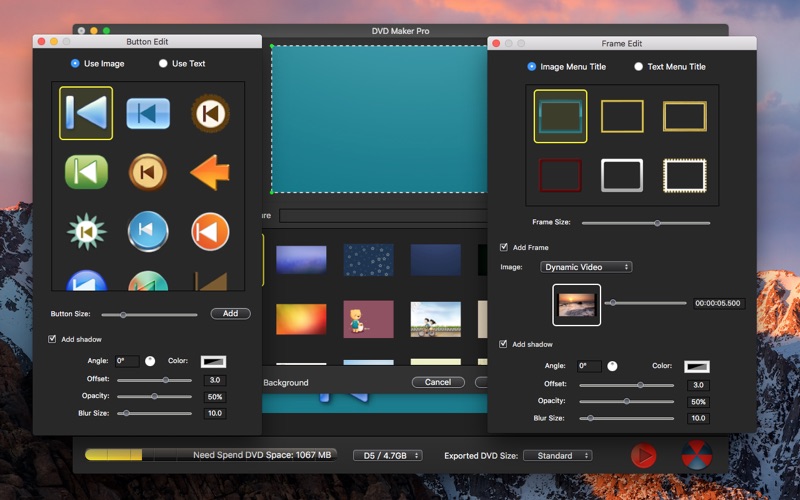The image size is (800, 500).
Task: Click the Cancel button
Action: tap(438, 382)
